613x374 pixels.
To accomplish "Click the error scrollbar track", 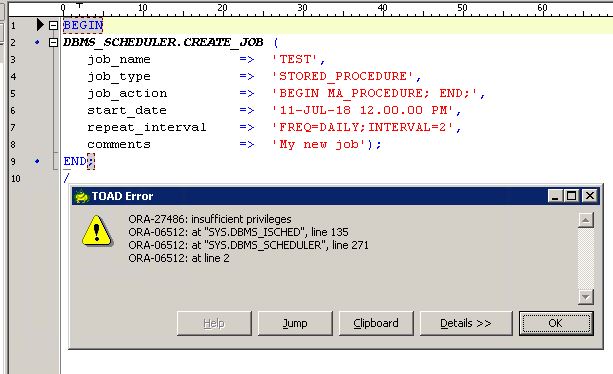I will click(585, 258).
